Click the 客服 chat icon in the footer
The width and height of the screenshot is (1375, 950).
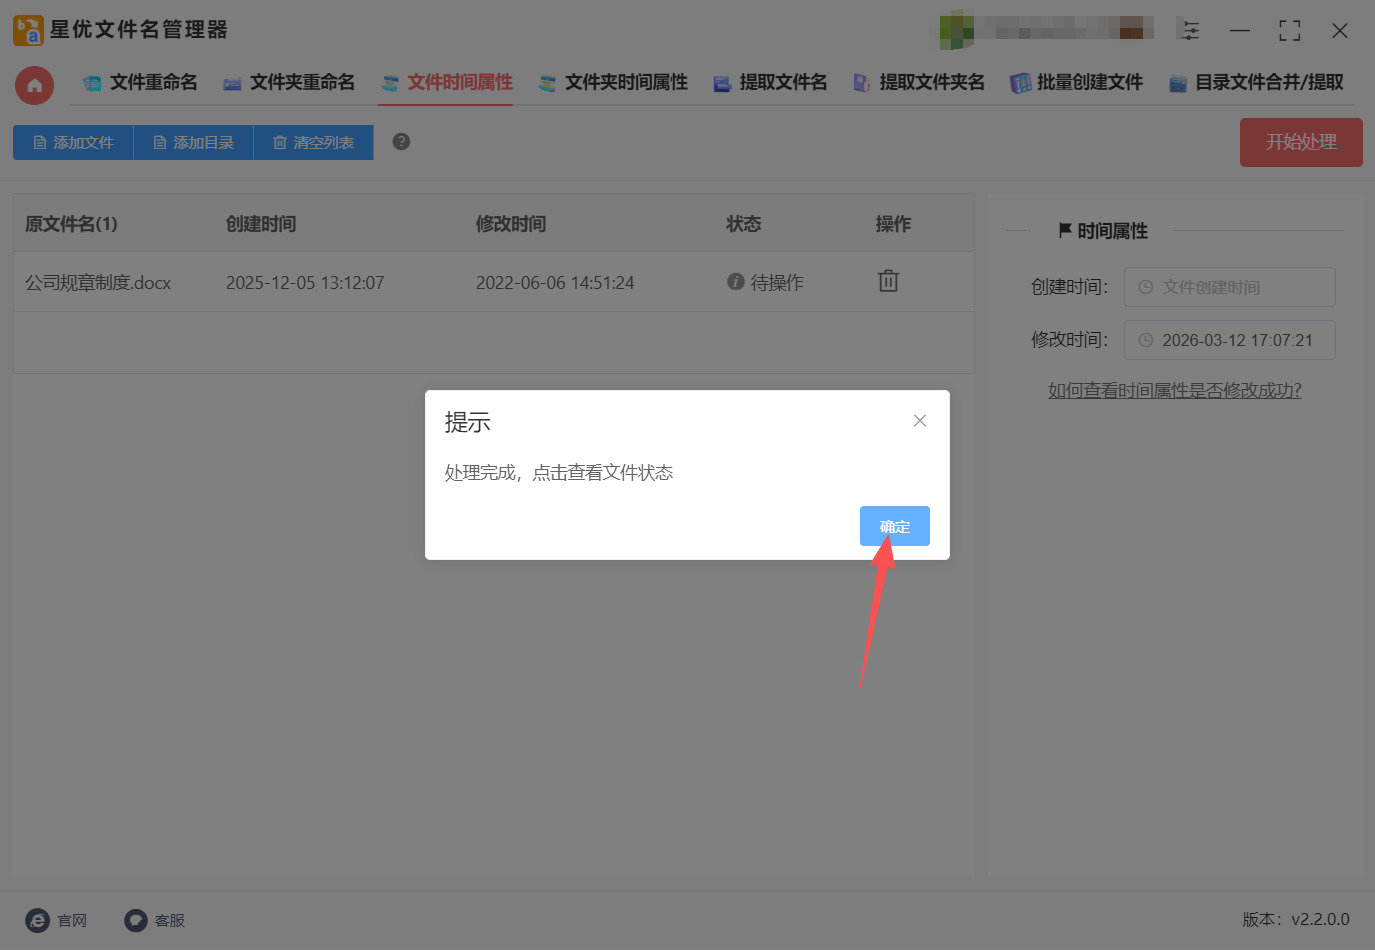(135, 920)
